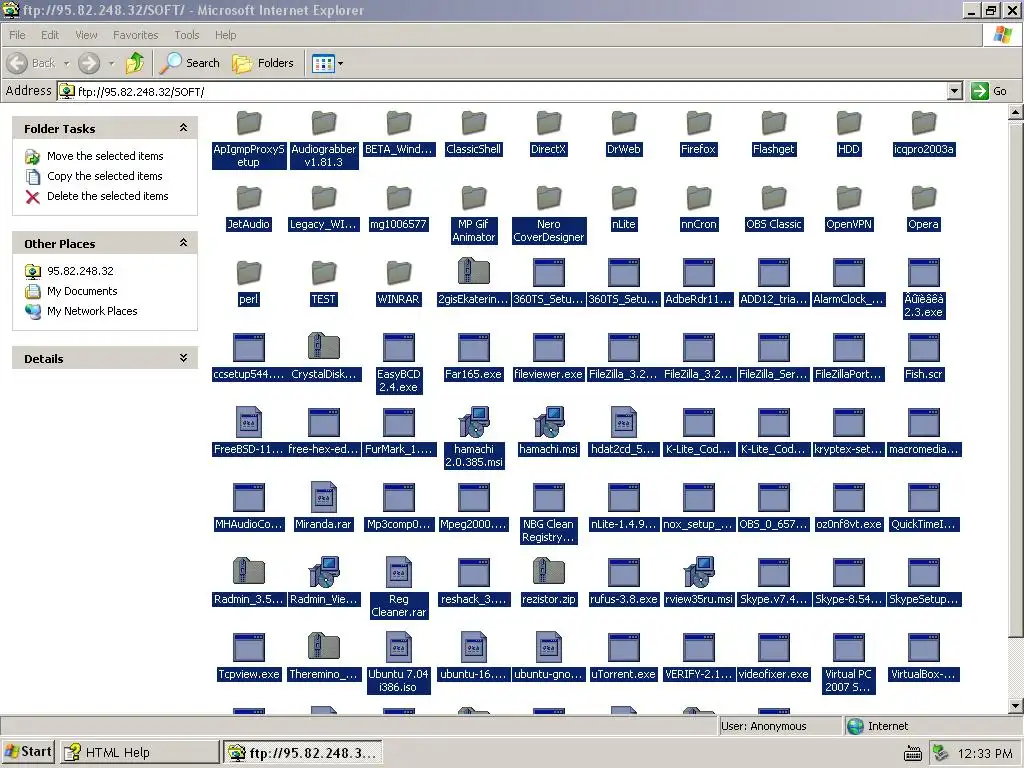Open the Back history dropdown arrow
1024x768 pixels.
(x=66, y=63)
